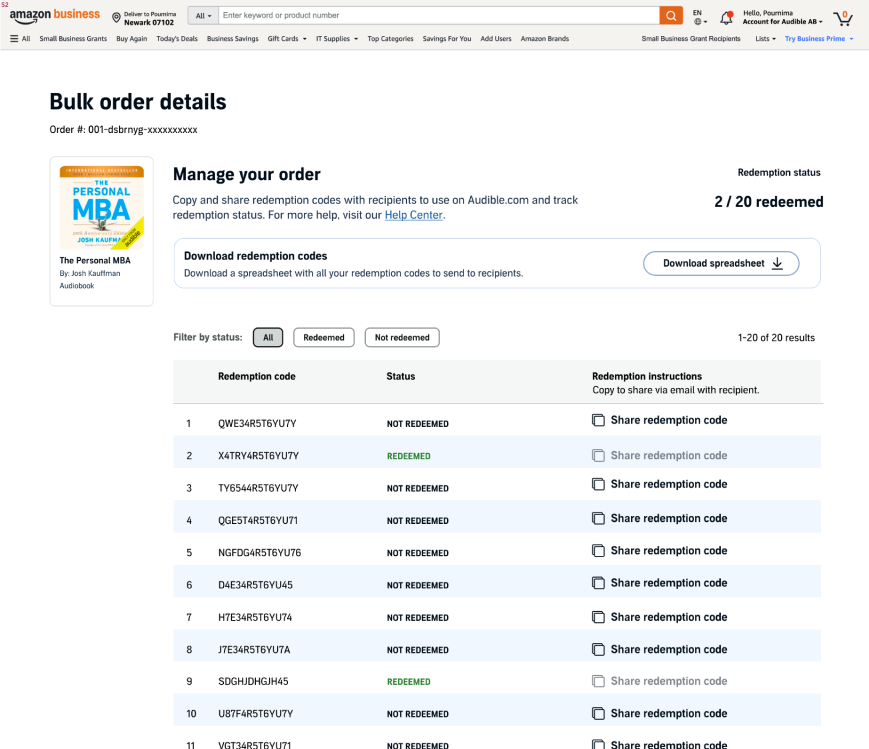Open the hamburger All menu

[x=20, y=39]
